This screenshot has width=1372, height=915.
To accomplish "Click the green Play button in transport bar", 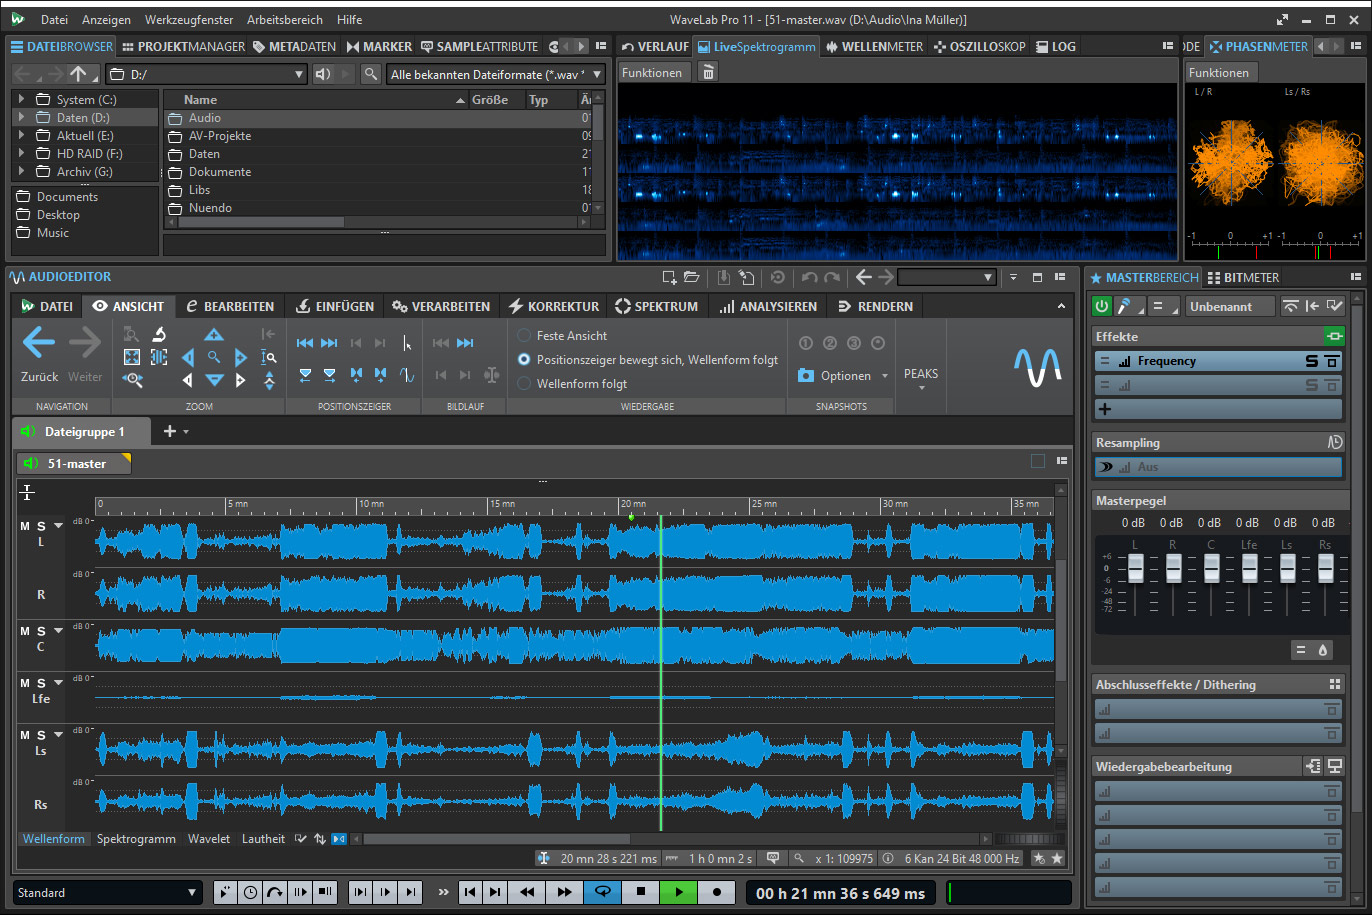I will pos(678,892).
